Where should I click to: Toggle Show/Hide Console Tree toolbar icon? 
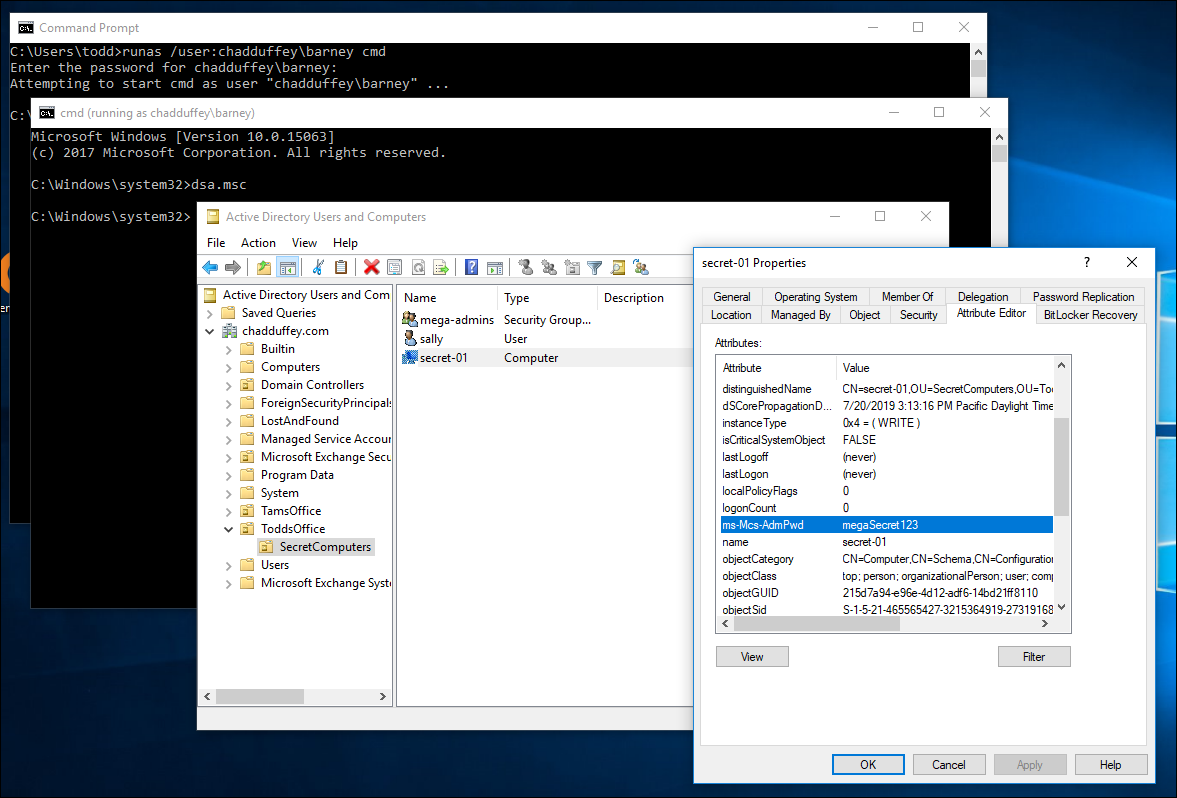(287, 267)
